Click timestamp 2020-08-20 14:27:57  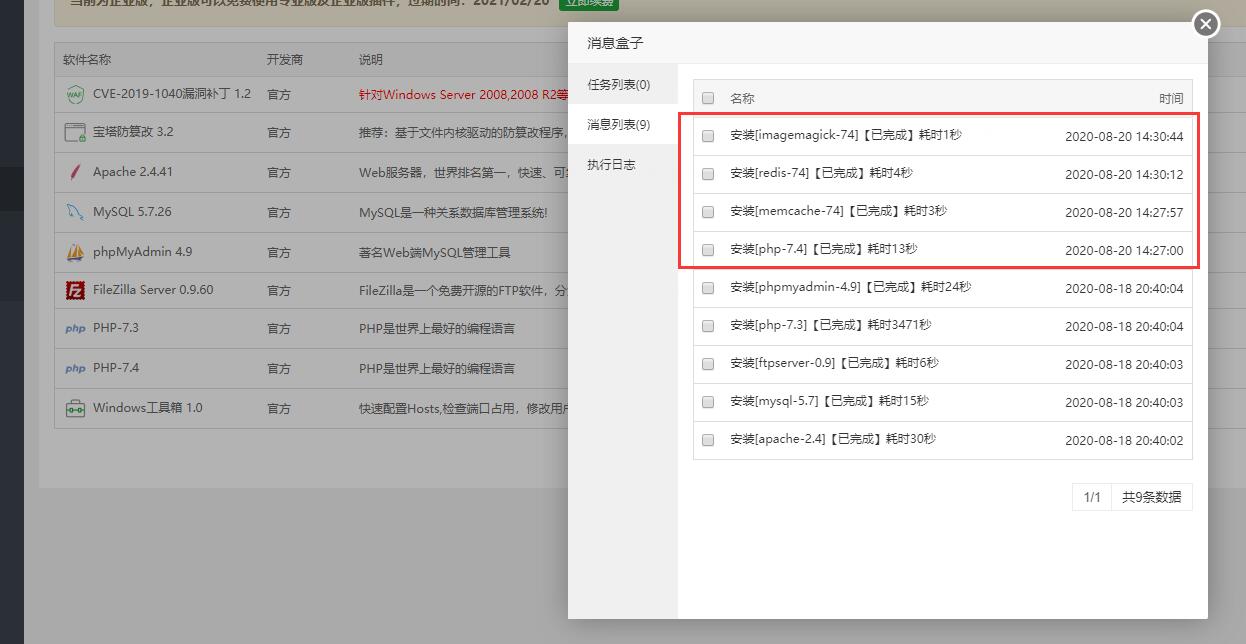click(x=1124, y=212)
